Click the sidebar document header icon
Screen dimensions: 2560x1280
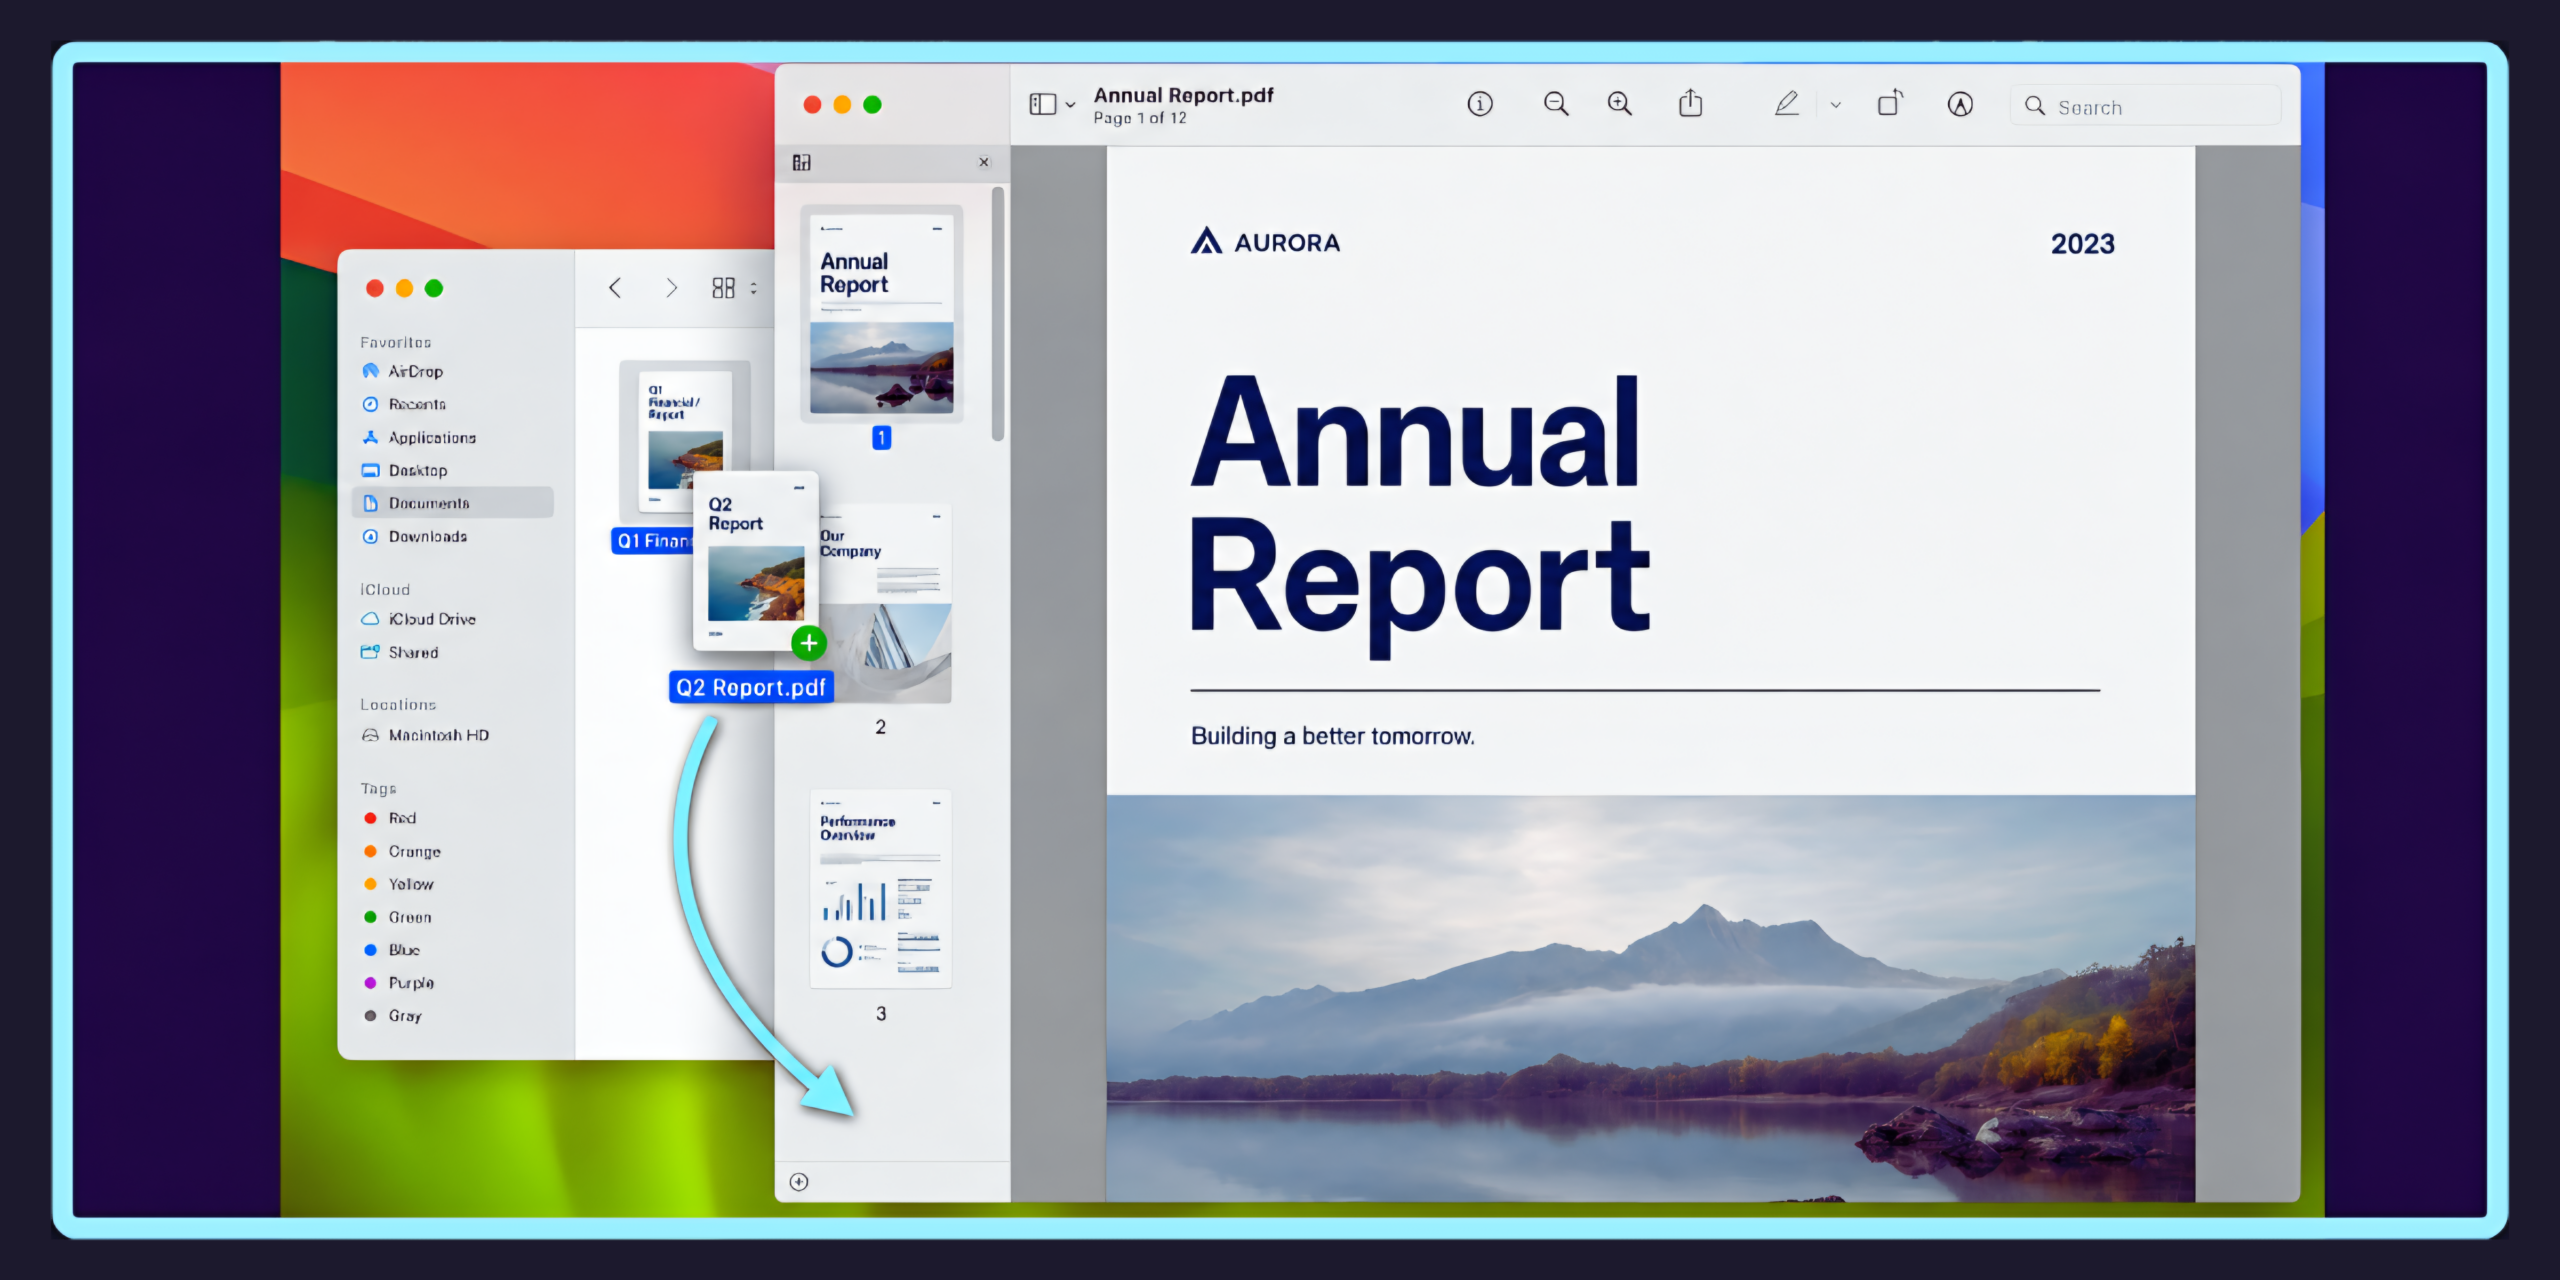802,162
